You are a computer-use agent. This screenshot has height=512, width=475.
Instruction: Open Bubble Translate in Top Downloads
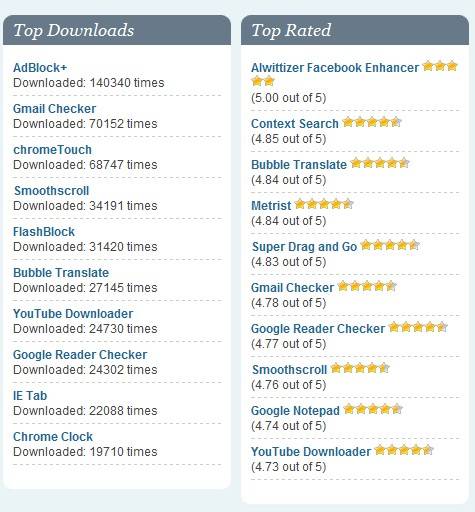click(x=61, y=273)
